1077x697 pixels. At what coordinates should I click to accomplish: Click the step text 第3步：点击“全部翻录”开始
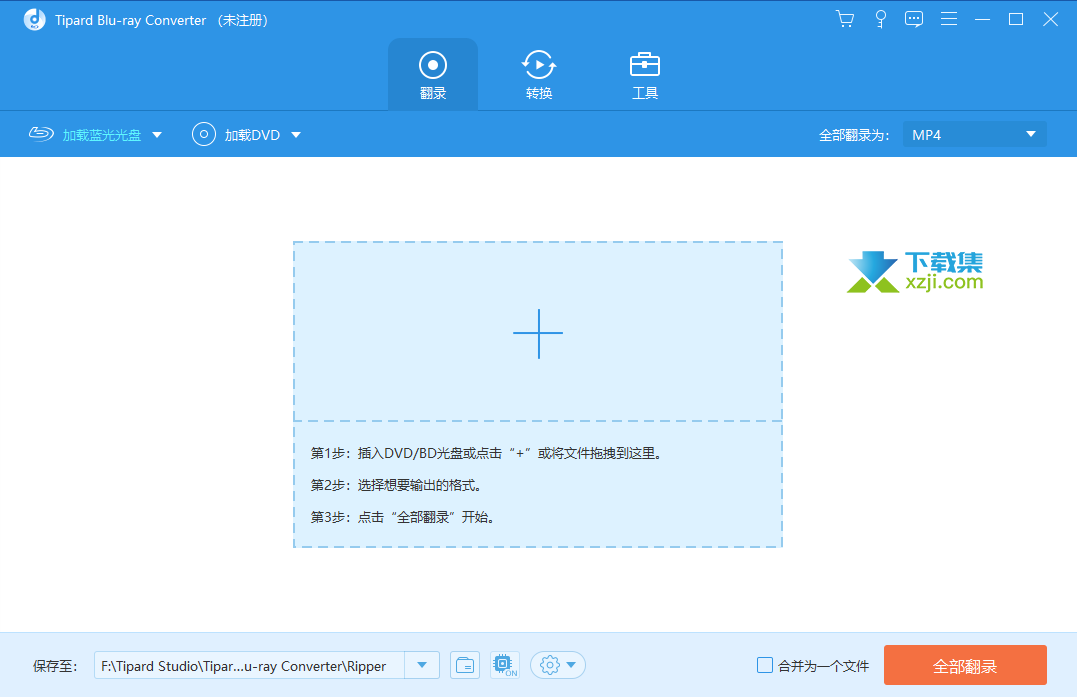coord(403,517)
